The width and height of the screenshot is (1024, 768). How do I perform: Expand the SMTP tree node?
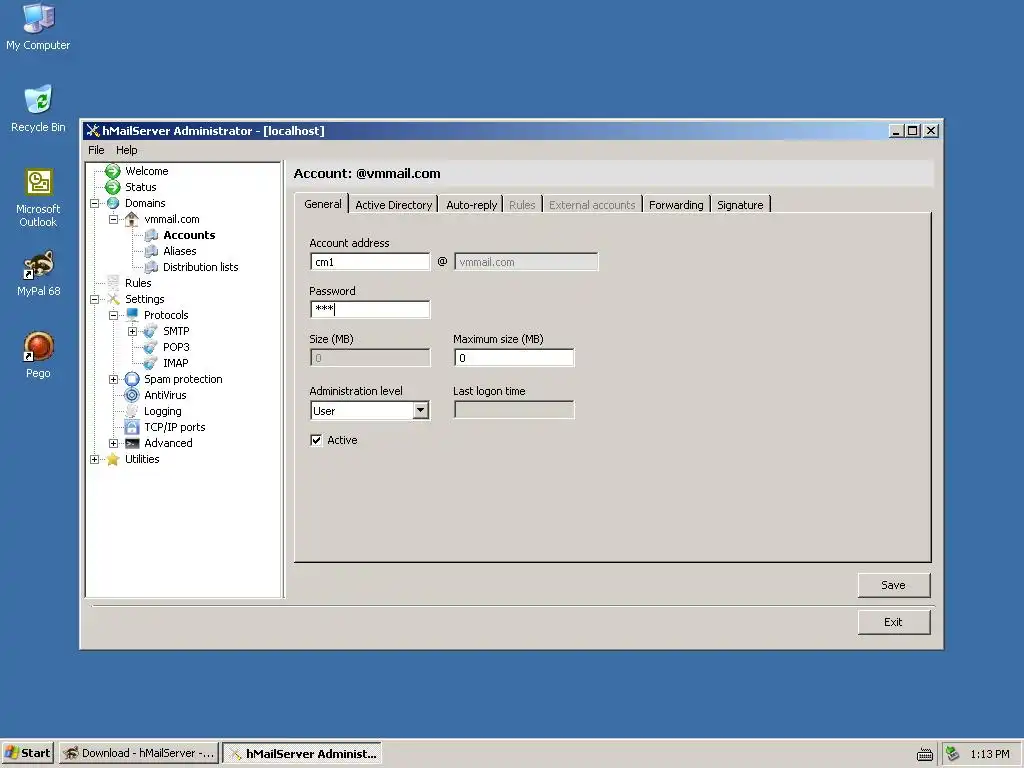pyautogui.click(x=133, y=331)
